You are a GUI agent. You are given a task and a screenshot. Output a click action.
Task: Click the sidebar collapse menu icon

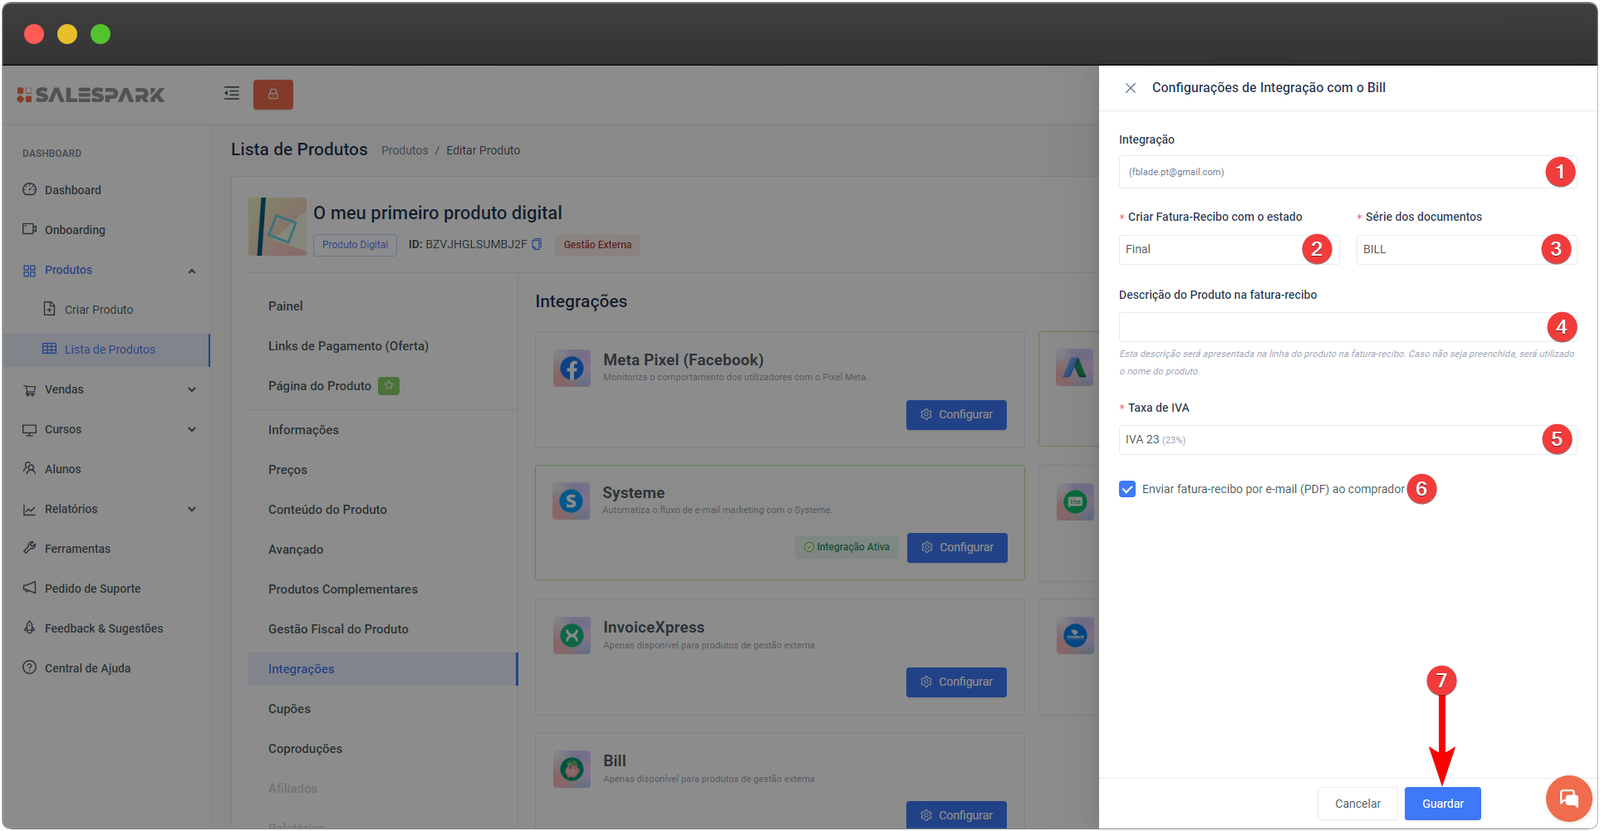coord(231,93)
